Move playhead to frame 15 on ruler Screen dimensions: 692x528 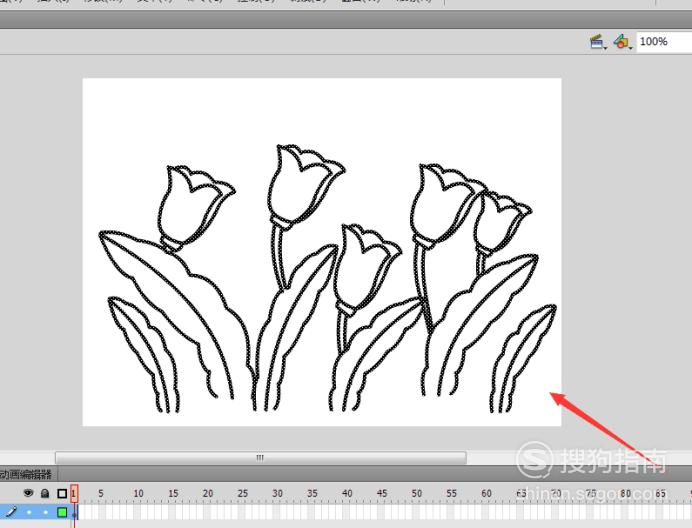coord(173,493)
